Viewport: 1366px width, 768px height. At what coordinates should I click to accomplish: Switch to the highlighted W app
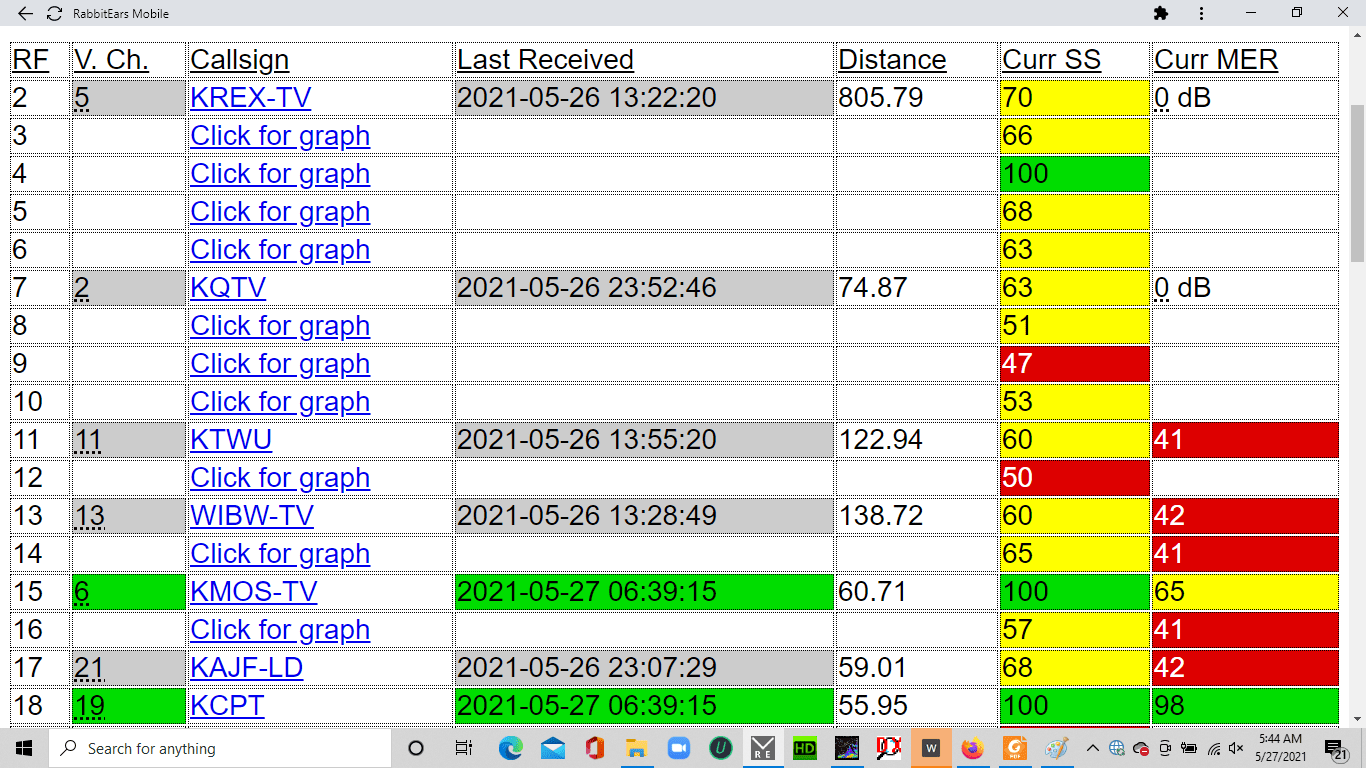(931, 748)
